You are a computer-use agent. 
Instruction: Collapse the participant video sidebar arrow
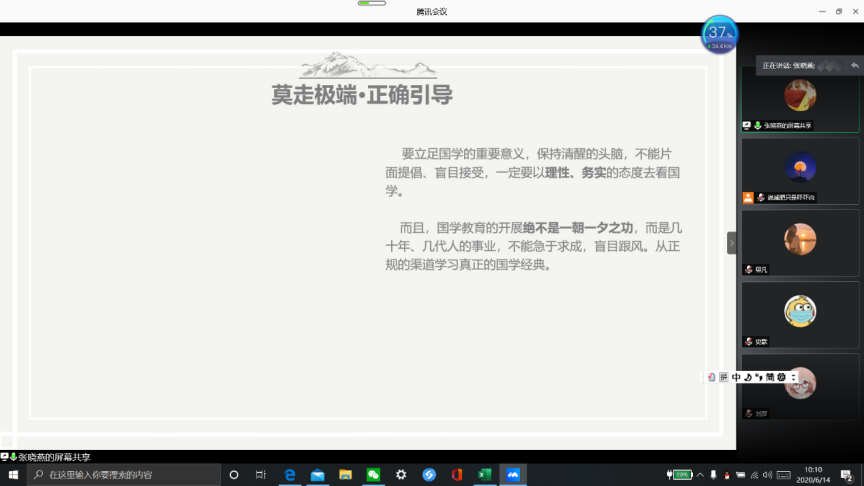(731, 242)
